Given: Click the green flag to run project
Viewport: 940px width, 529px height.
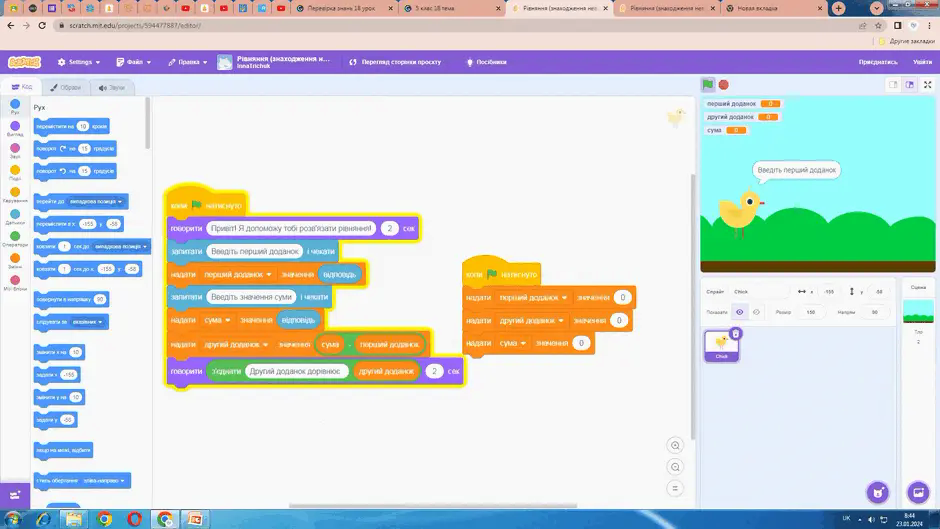Looking at the screenshot, I should tap(708, 85).
